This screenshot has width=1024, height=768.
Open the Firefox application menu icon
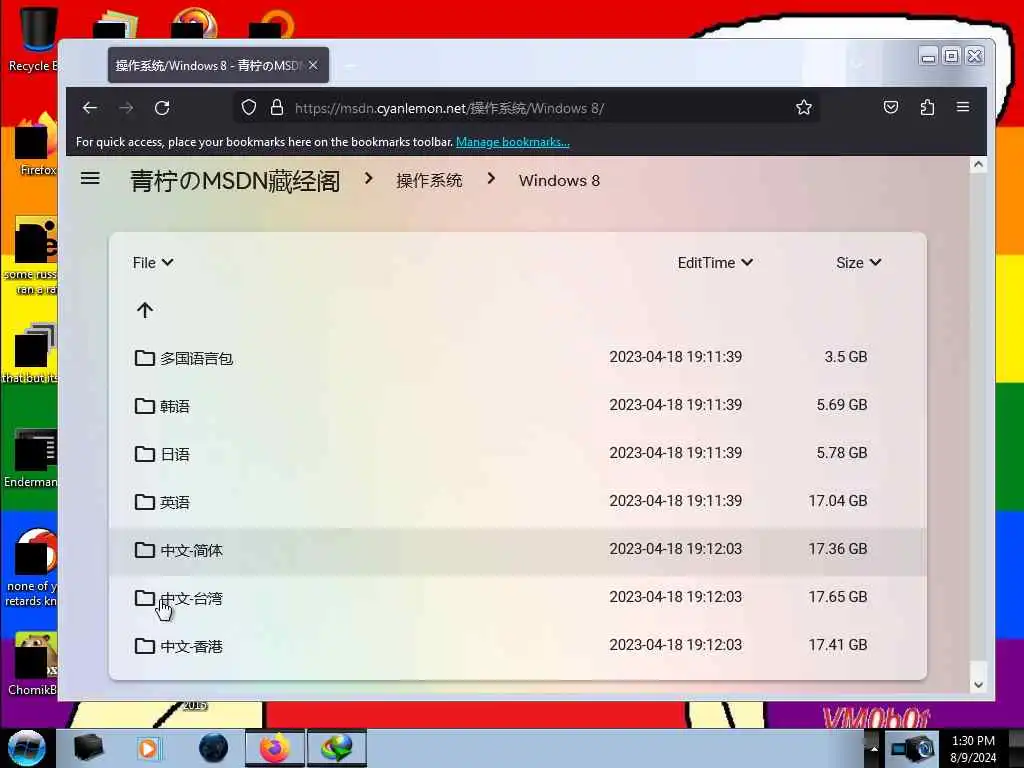[x=963, y=106]
